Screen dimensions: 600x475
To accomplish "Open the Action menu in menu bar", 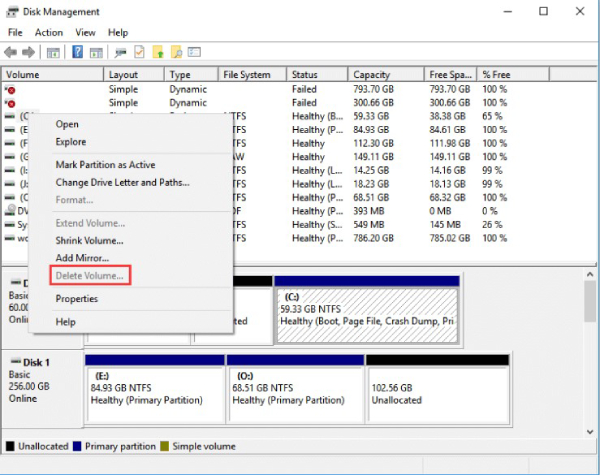I will (x=48, y=33).
